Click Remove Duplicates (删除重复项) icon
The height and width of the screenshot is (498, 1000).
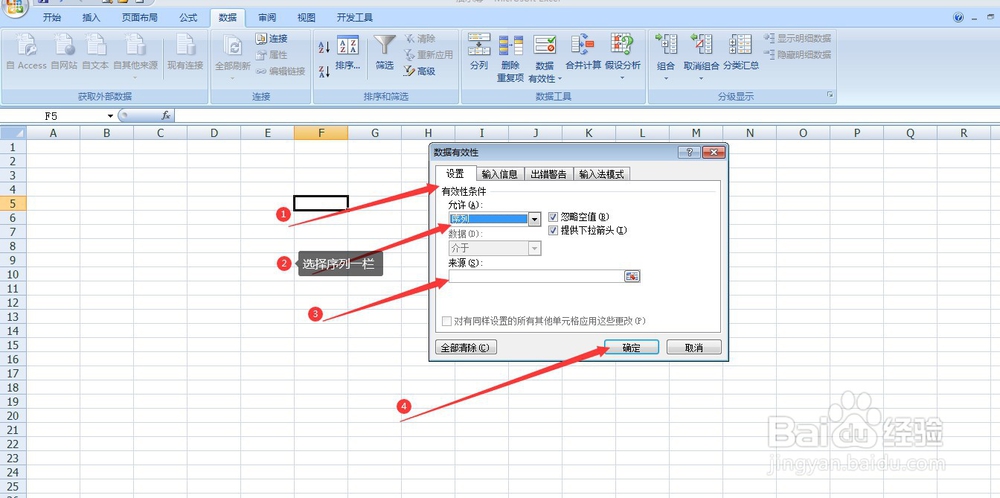click(x=511, y=59)
